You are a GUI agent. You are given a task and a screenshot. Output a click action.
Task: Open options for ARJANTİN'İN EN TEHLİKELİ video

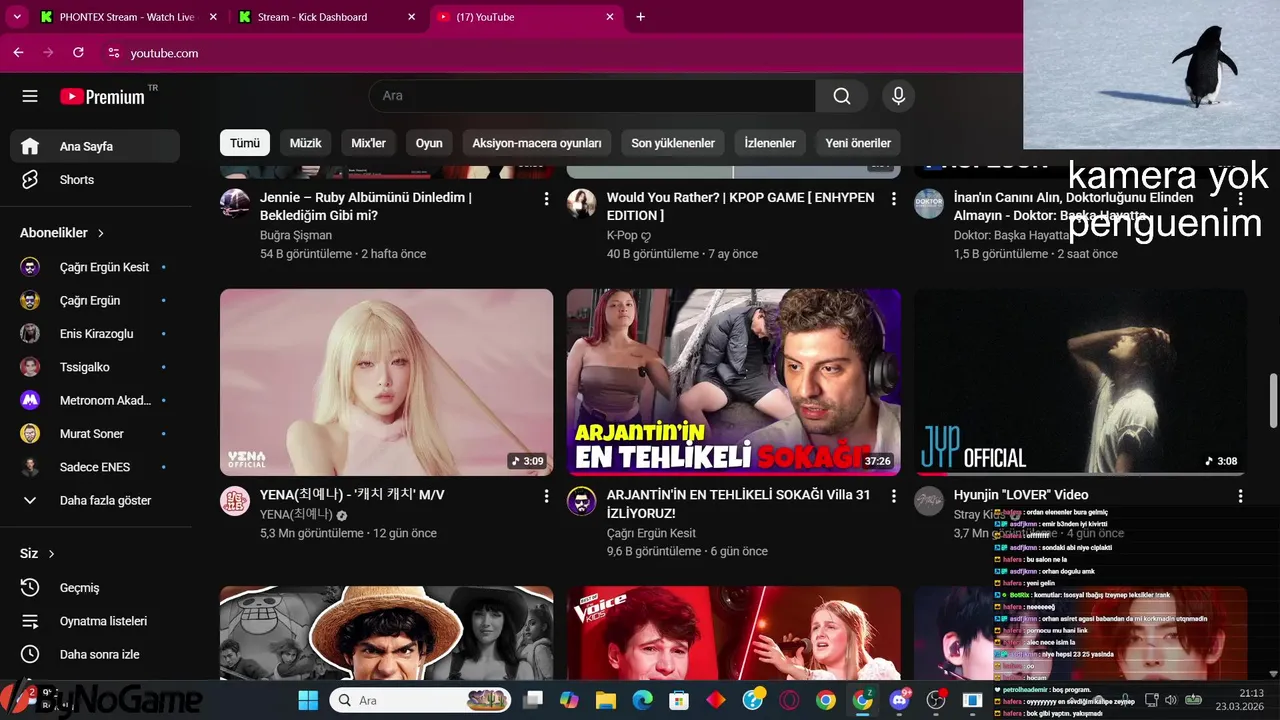point(894,496)
